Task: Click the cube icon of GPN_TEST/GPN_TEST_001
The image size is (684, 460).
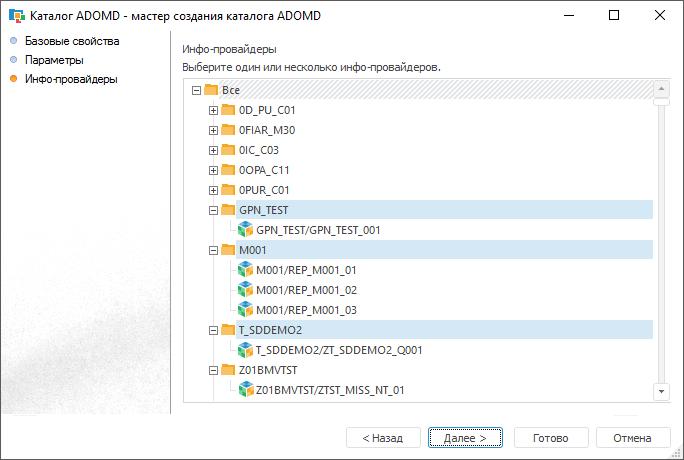Action: point(246,230)
